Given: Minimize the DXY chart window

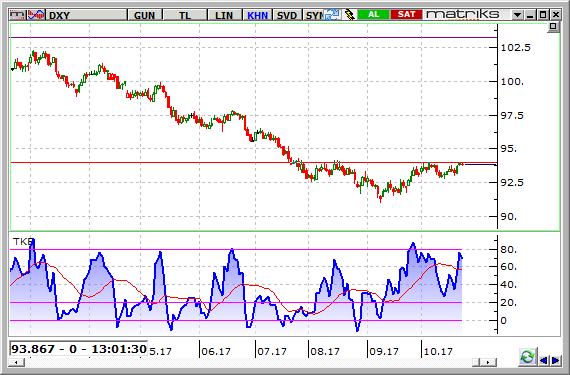Looking at the screenshot, I should (530, 15).
